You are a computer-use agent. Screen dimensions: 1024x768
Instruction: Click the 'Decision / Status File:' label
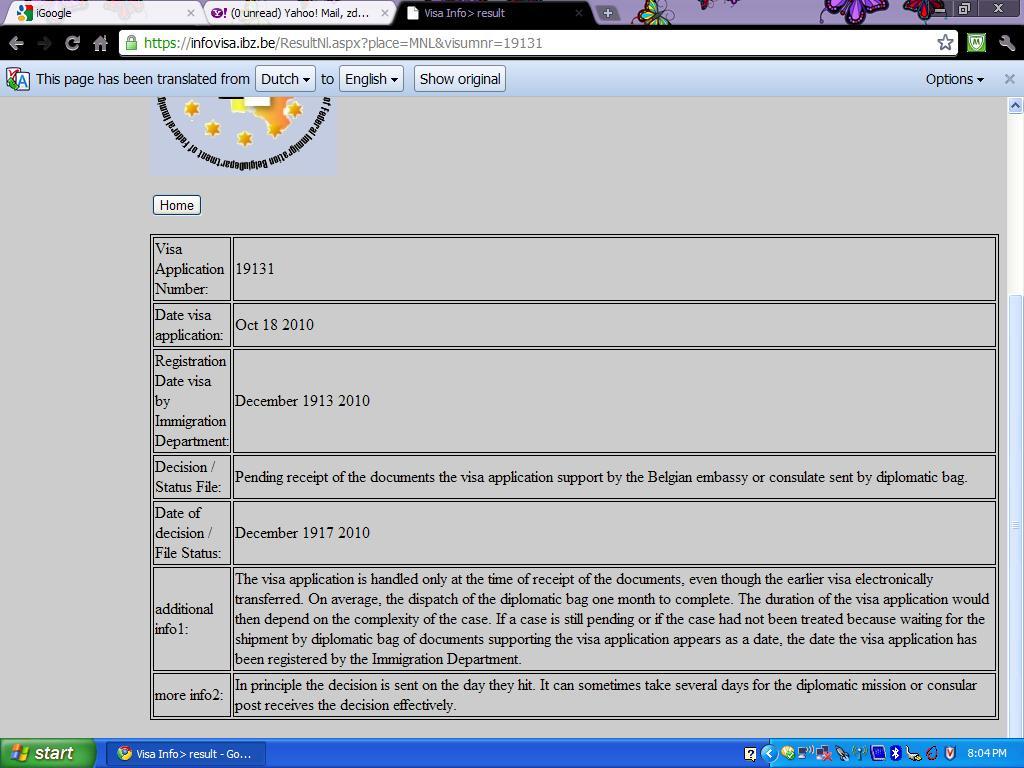coord(187,477)
